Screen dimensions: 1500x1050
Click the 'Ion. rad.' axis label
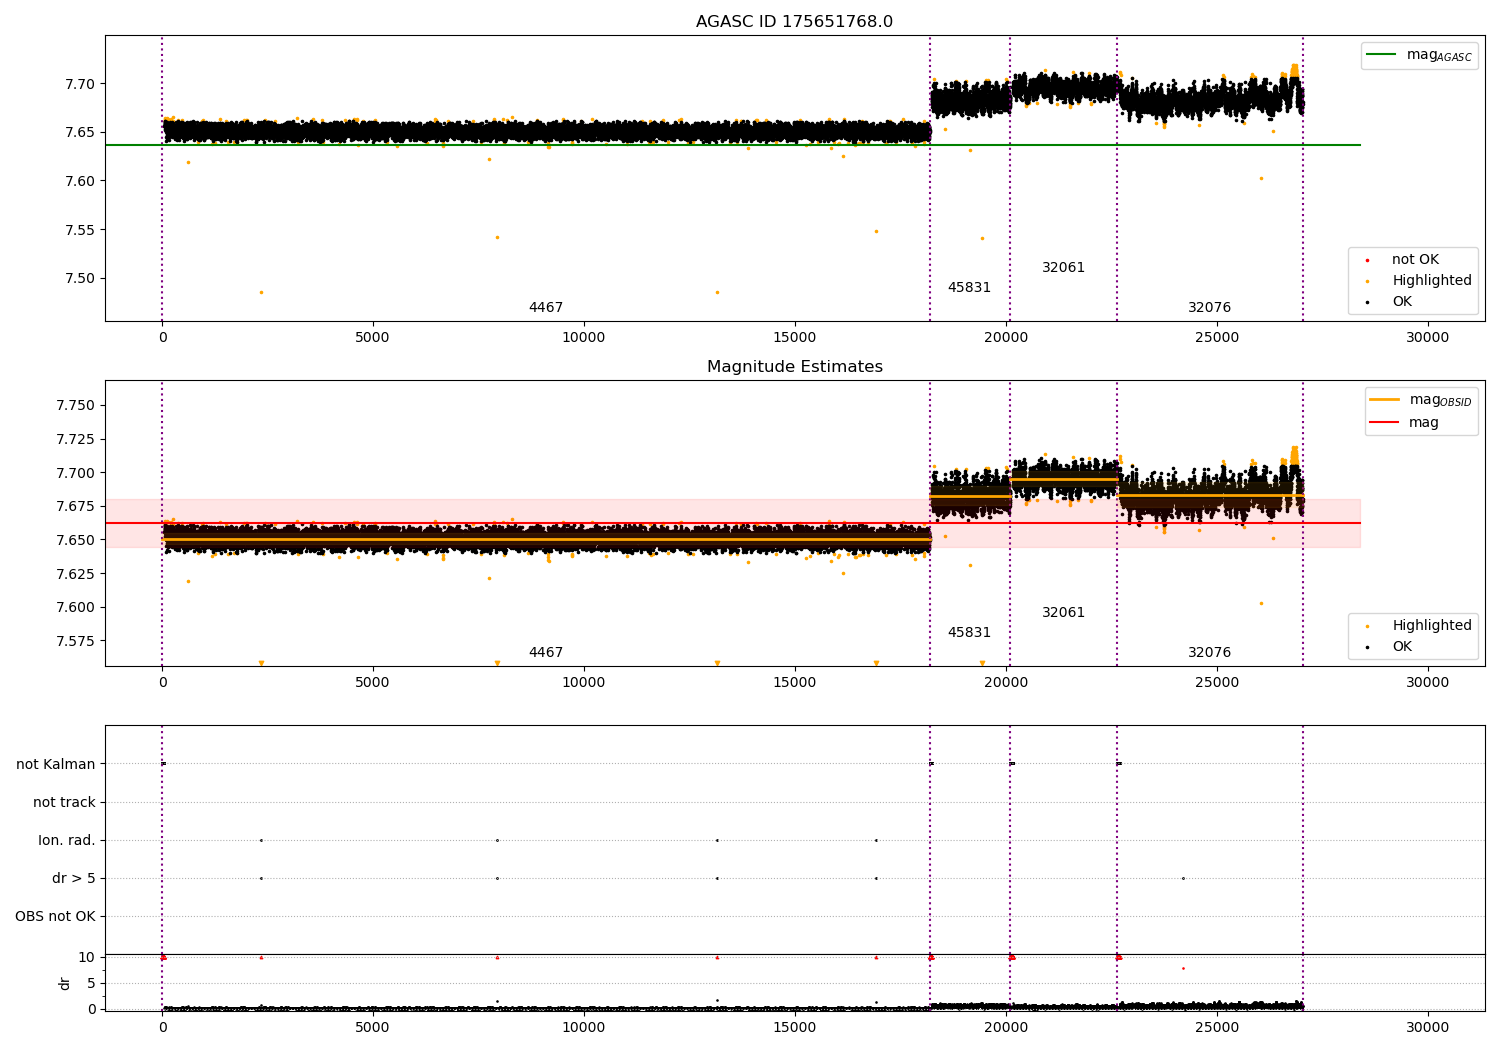point(67,840)
